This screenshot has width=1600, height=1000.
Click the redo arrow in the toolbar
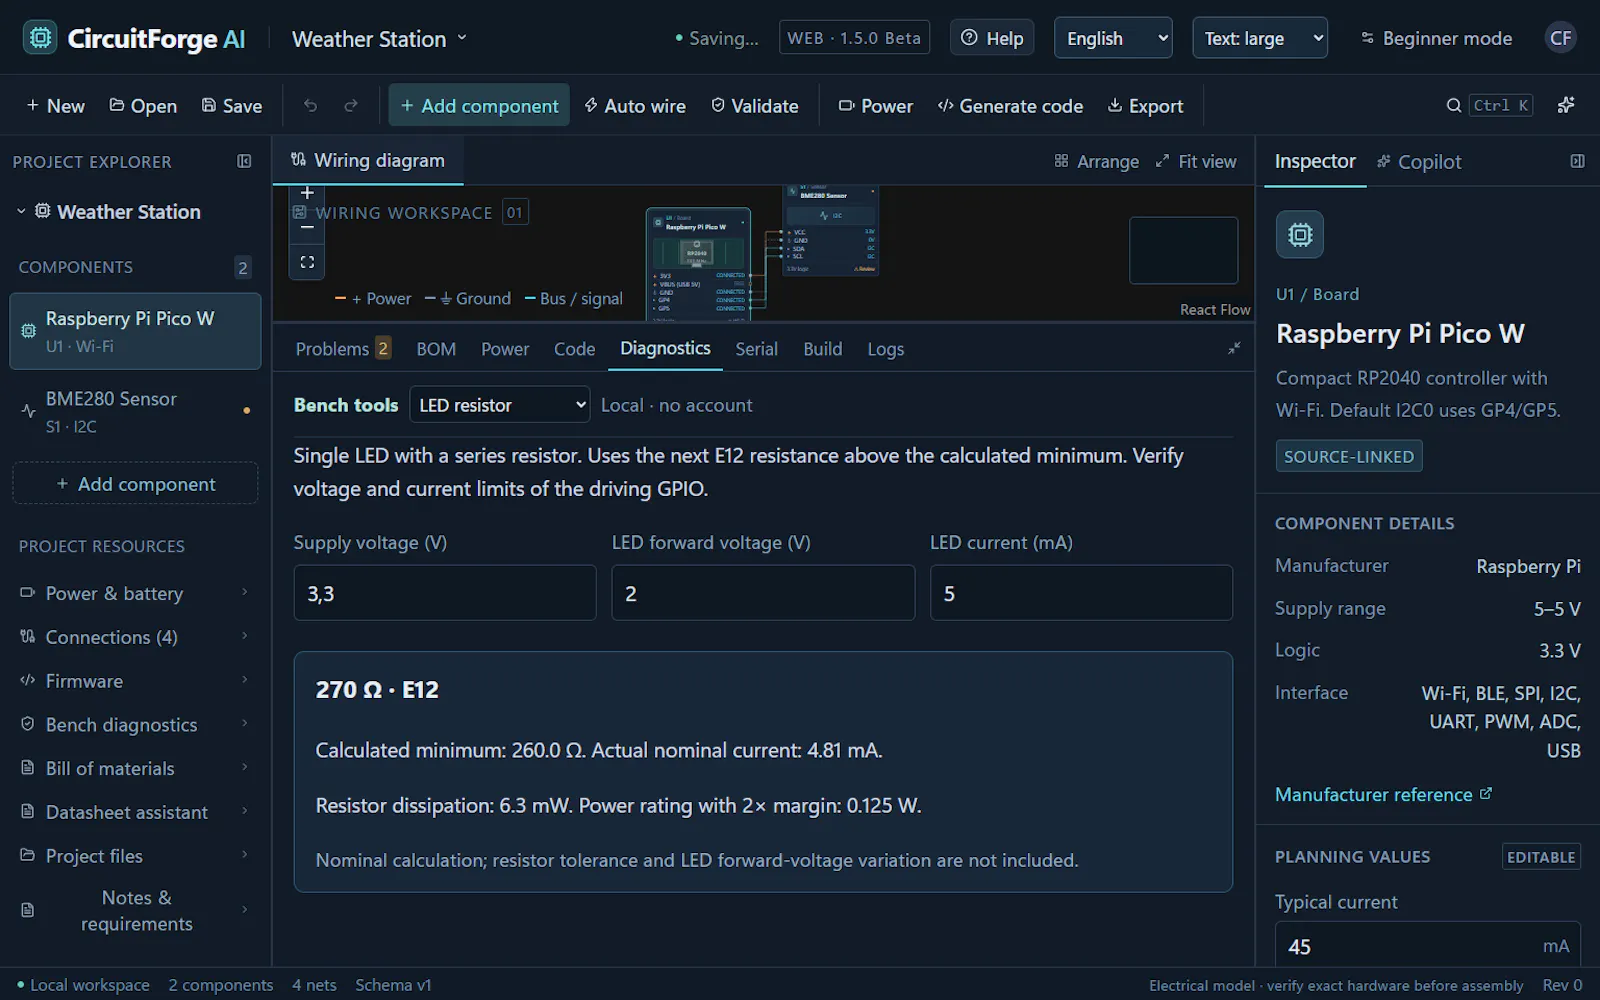click(351, 106)
